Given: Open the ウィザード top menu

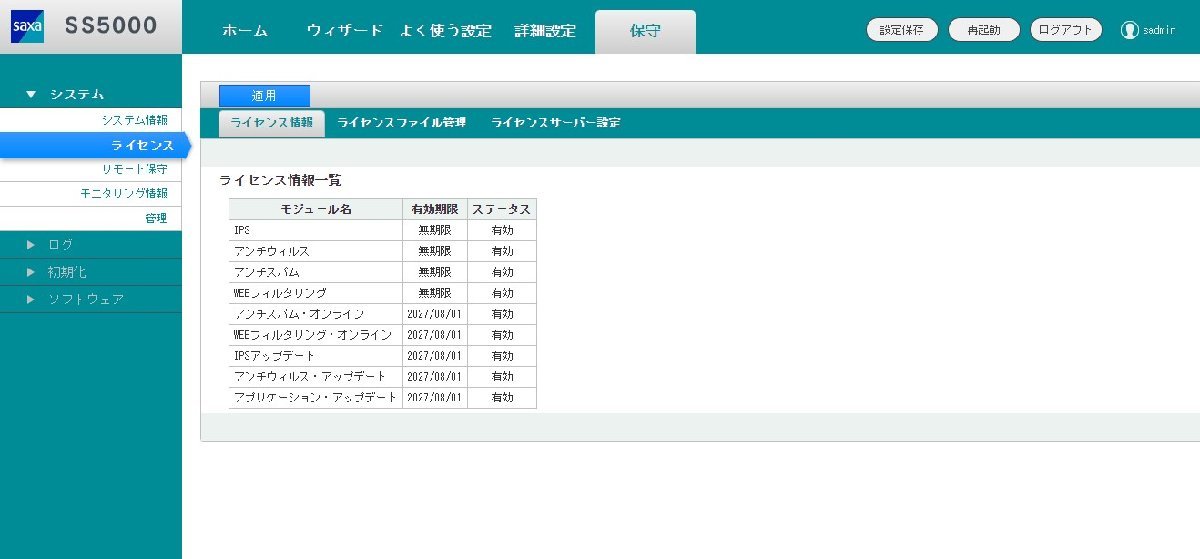Looking at the screenshot, I should (x=345, y=30).
